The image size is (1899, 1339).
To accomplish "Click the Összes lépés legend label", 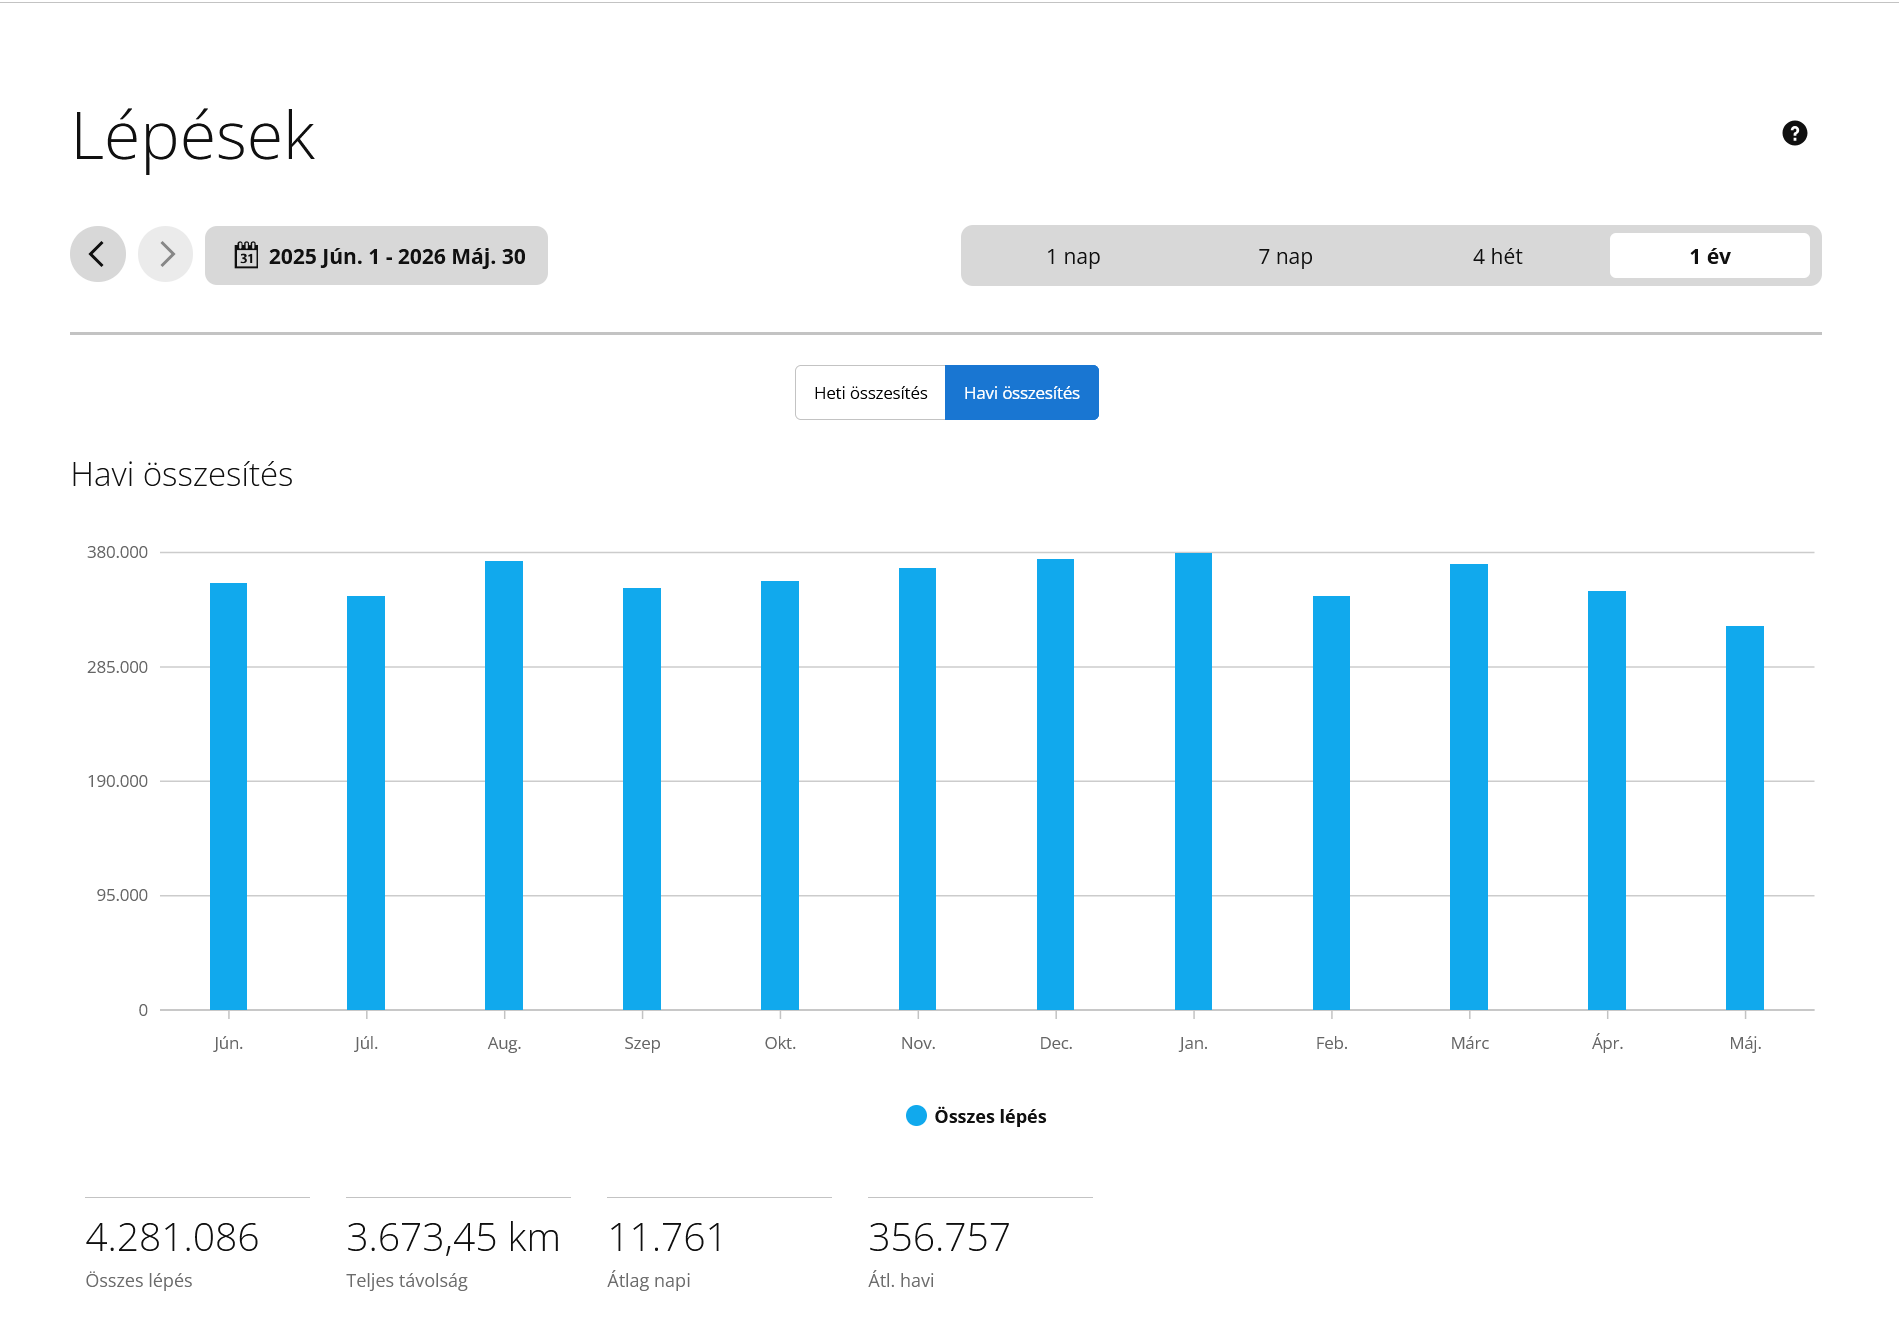I will pyautogui.click(x=990, y=1116).
